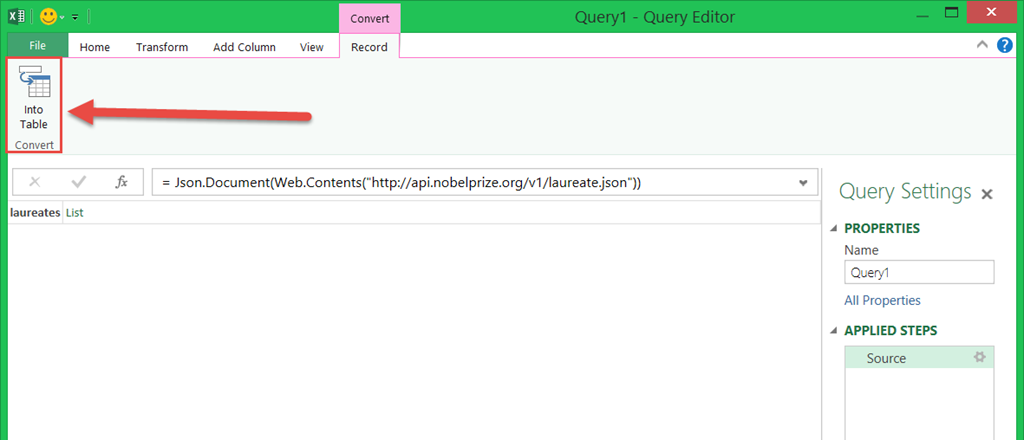
Task: Click the All Properties link
Action: 882,300
